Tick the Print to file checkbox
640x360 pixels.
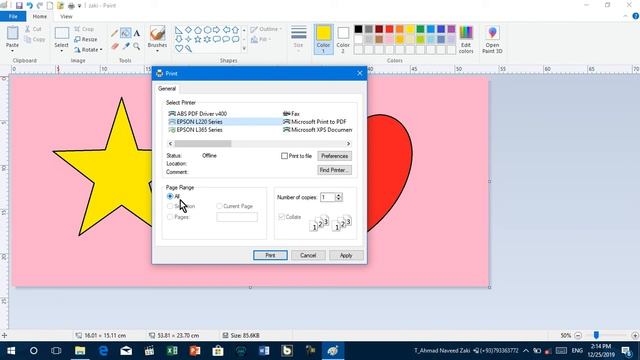[284, 156]
